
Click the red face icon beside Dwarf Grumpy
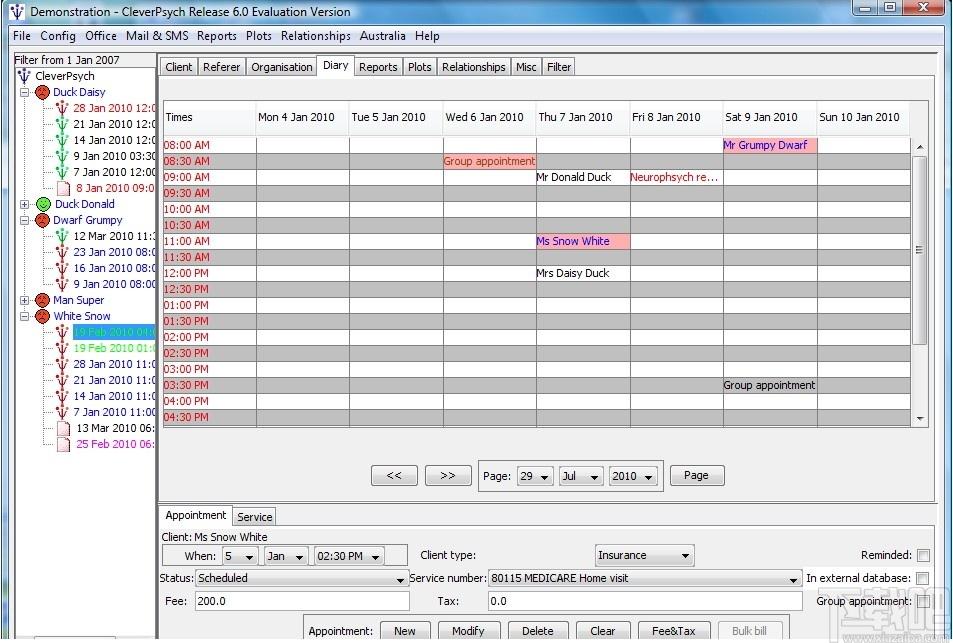click(x=42, y=220)
